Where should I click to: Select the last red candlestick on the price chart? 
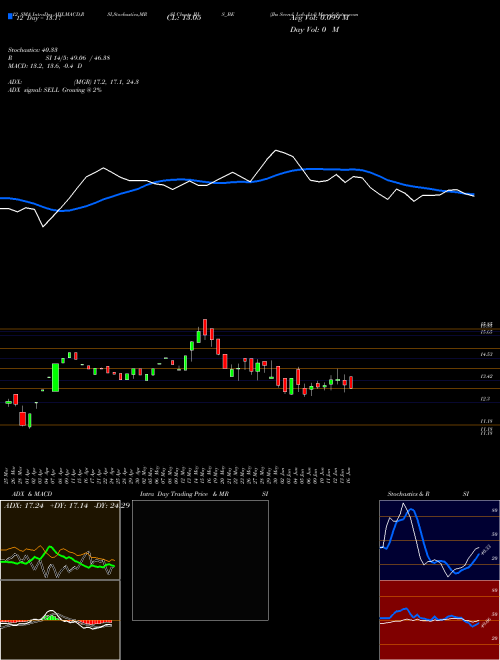click(x=351, y=383)
